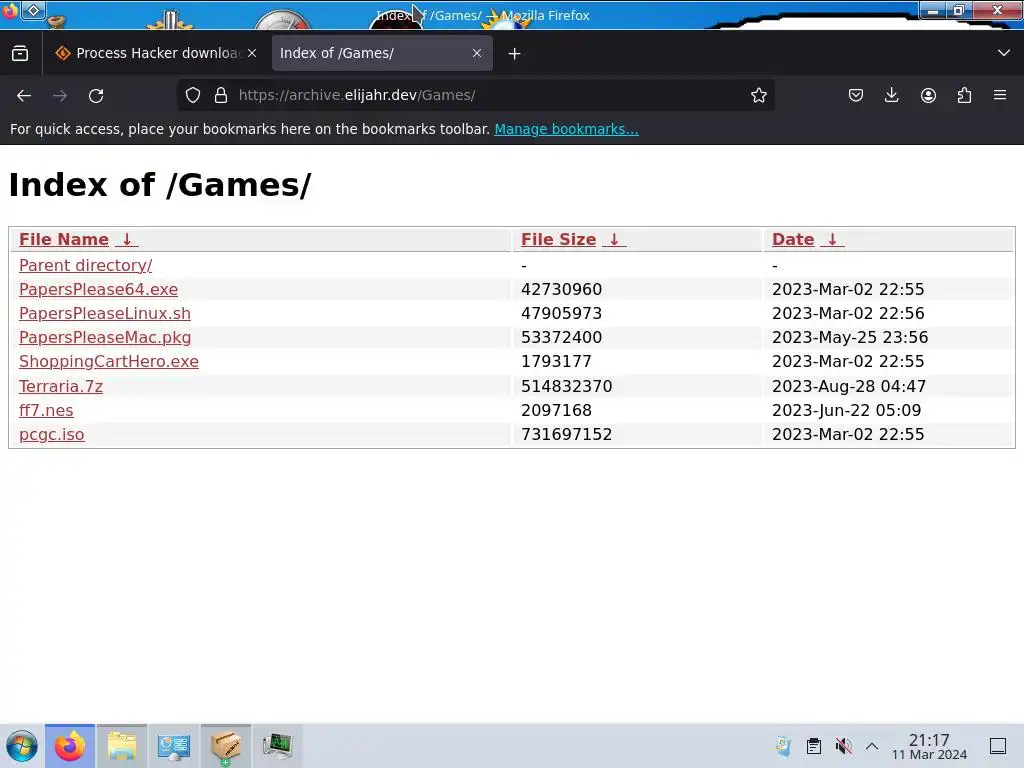Download Terraria.7z

[61, 387]
